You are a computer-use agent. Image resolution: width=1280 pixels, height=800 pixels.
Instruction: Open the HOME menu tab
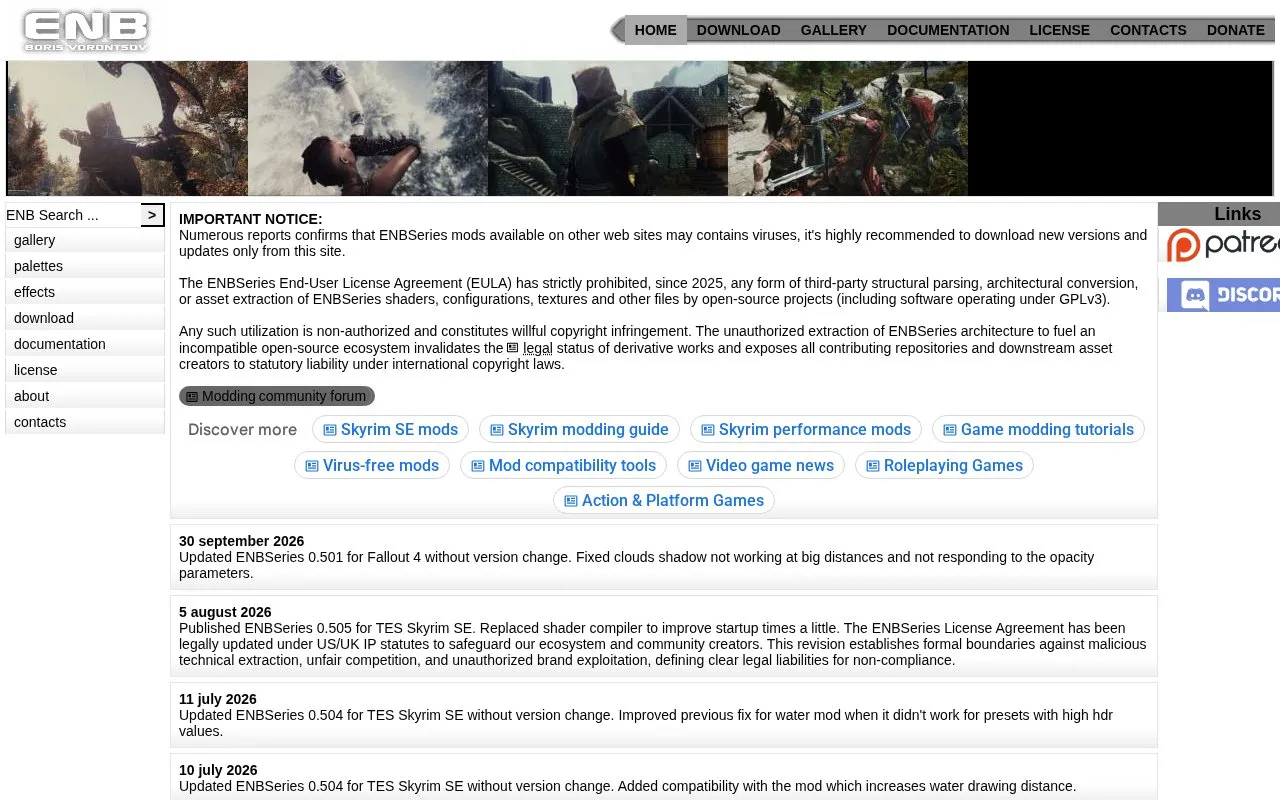pos(656,30)
